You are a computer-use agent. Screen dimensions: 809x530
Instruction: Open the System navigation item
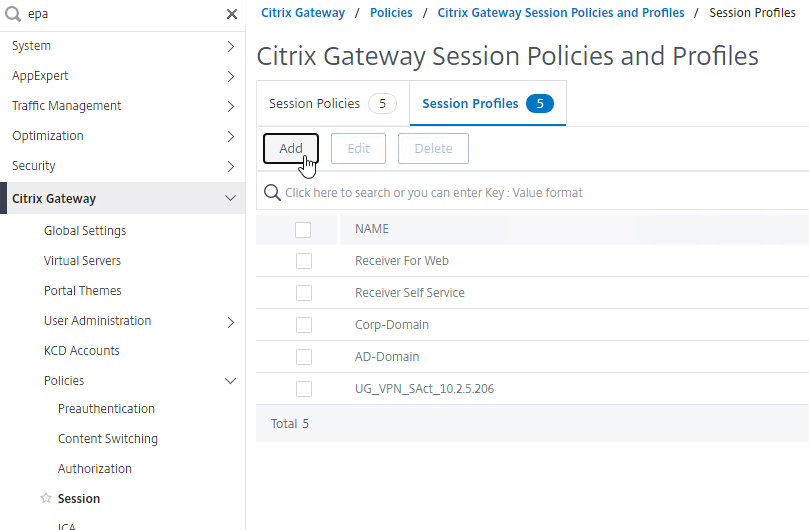click(x=31, y=46)
